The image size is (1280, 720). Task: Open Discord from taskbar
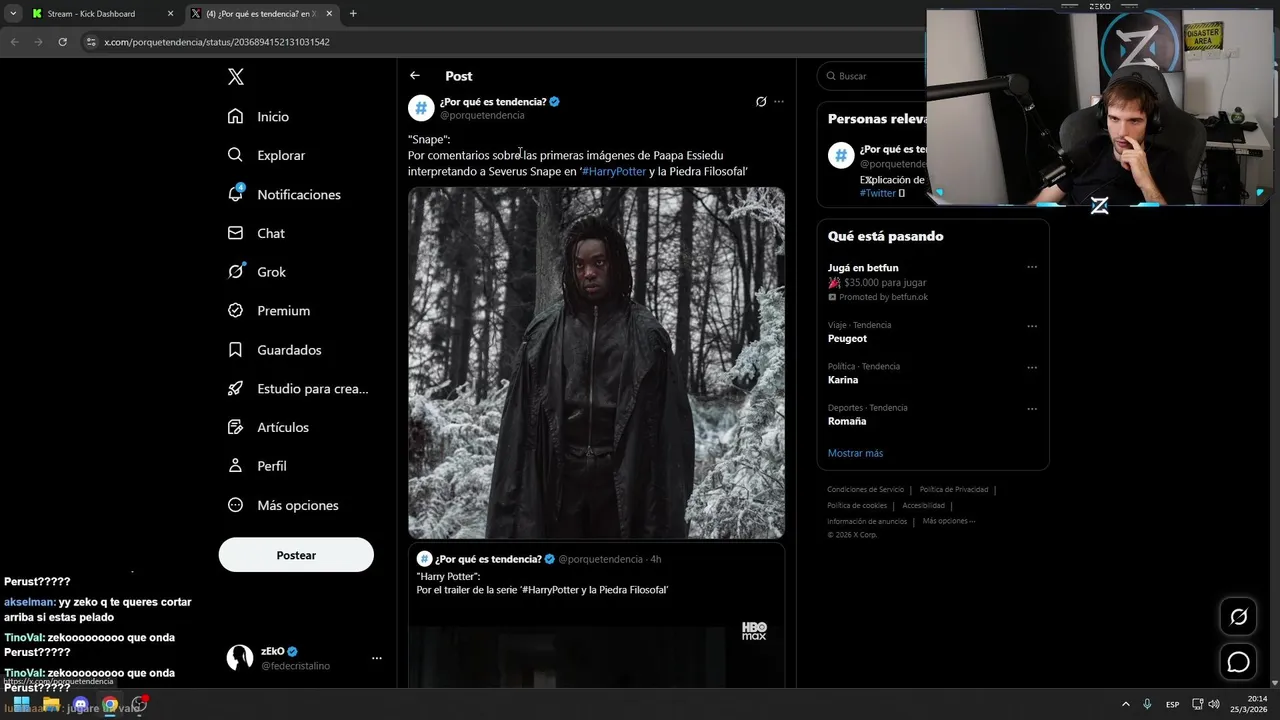click(x=81, y=704)
